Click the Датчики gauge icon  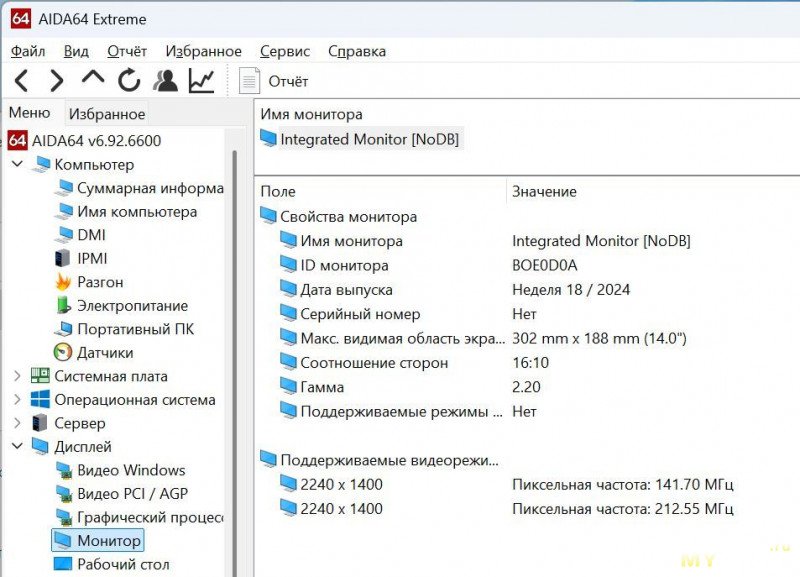point(63,352)
